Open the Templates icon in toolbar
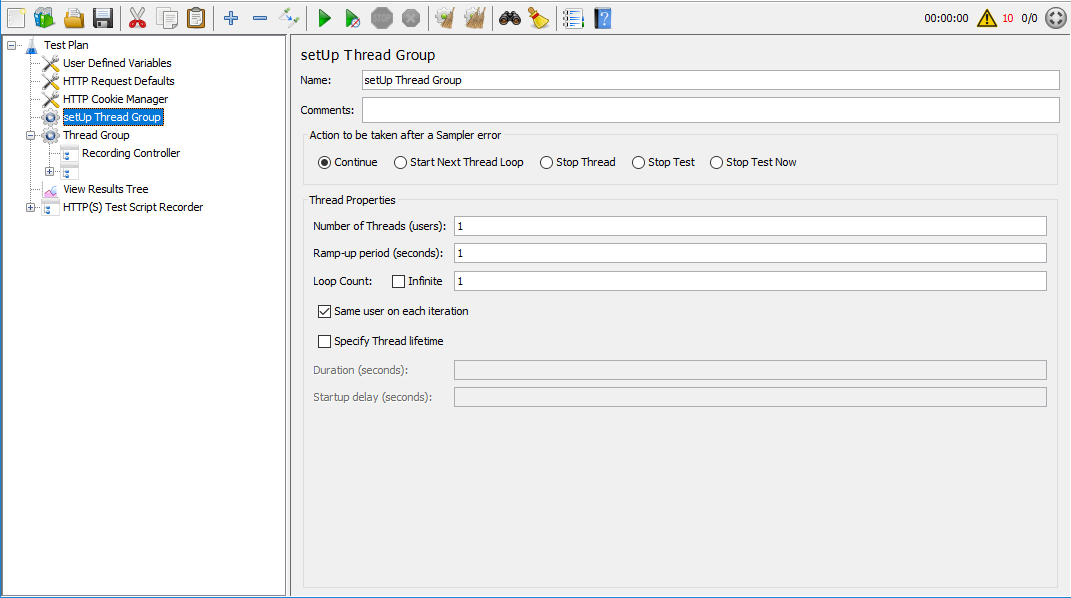1071x598 pixels. 44,17
